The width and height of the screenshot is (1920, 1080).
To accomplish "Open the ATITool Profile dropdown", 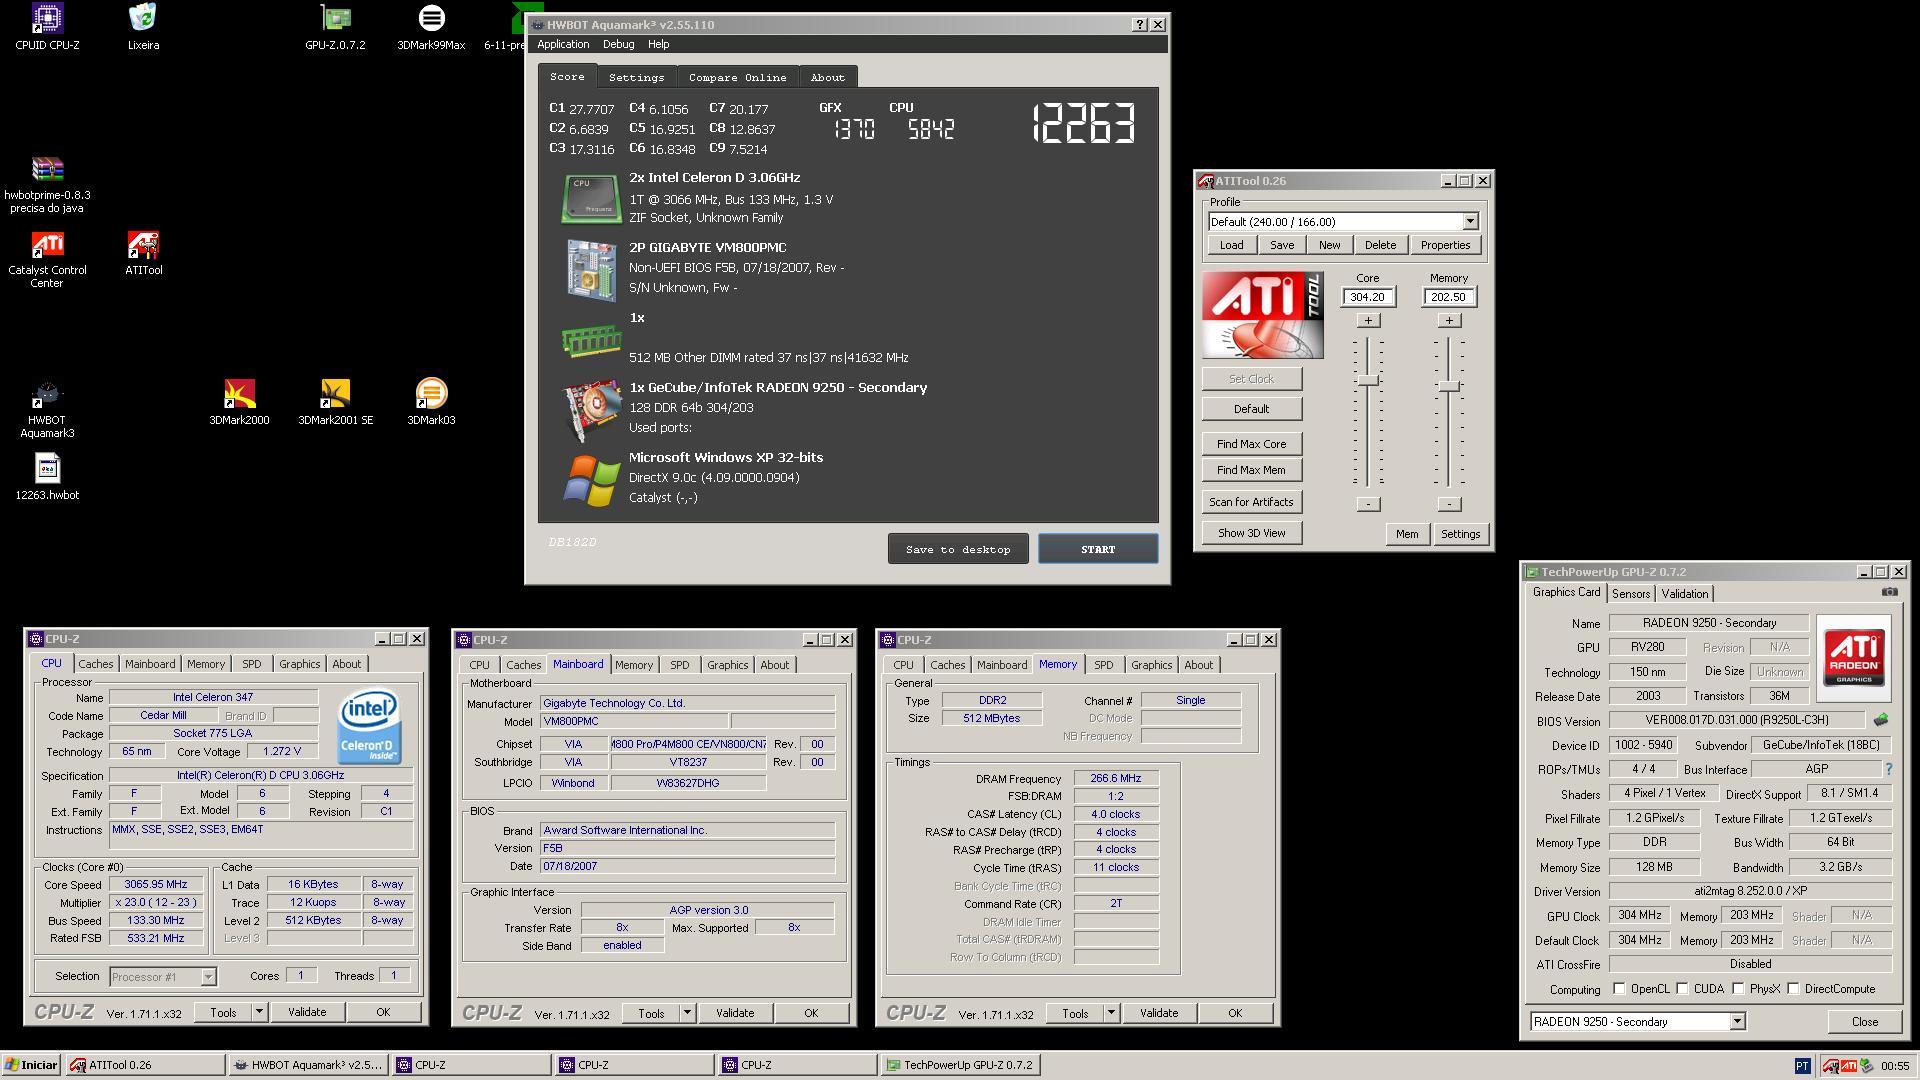I will coord(1470,222).
